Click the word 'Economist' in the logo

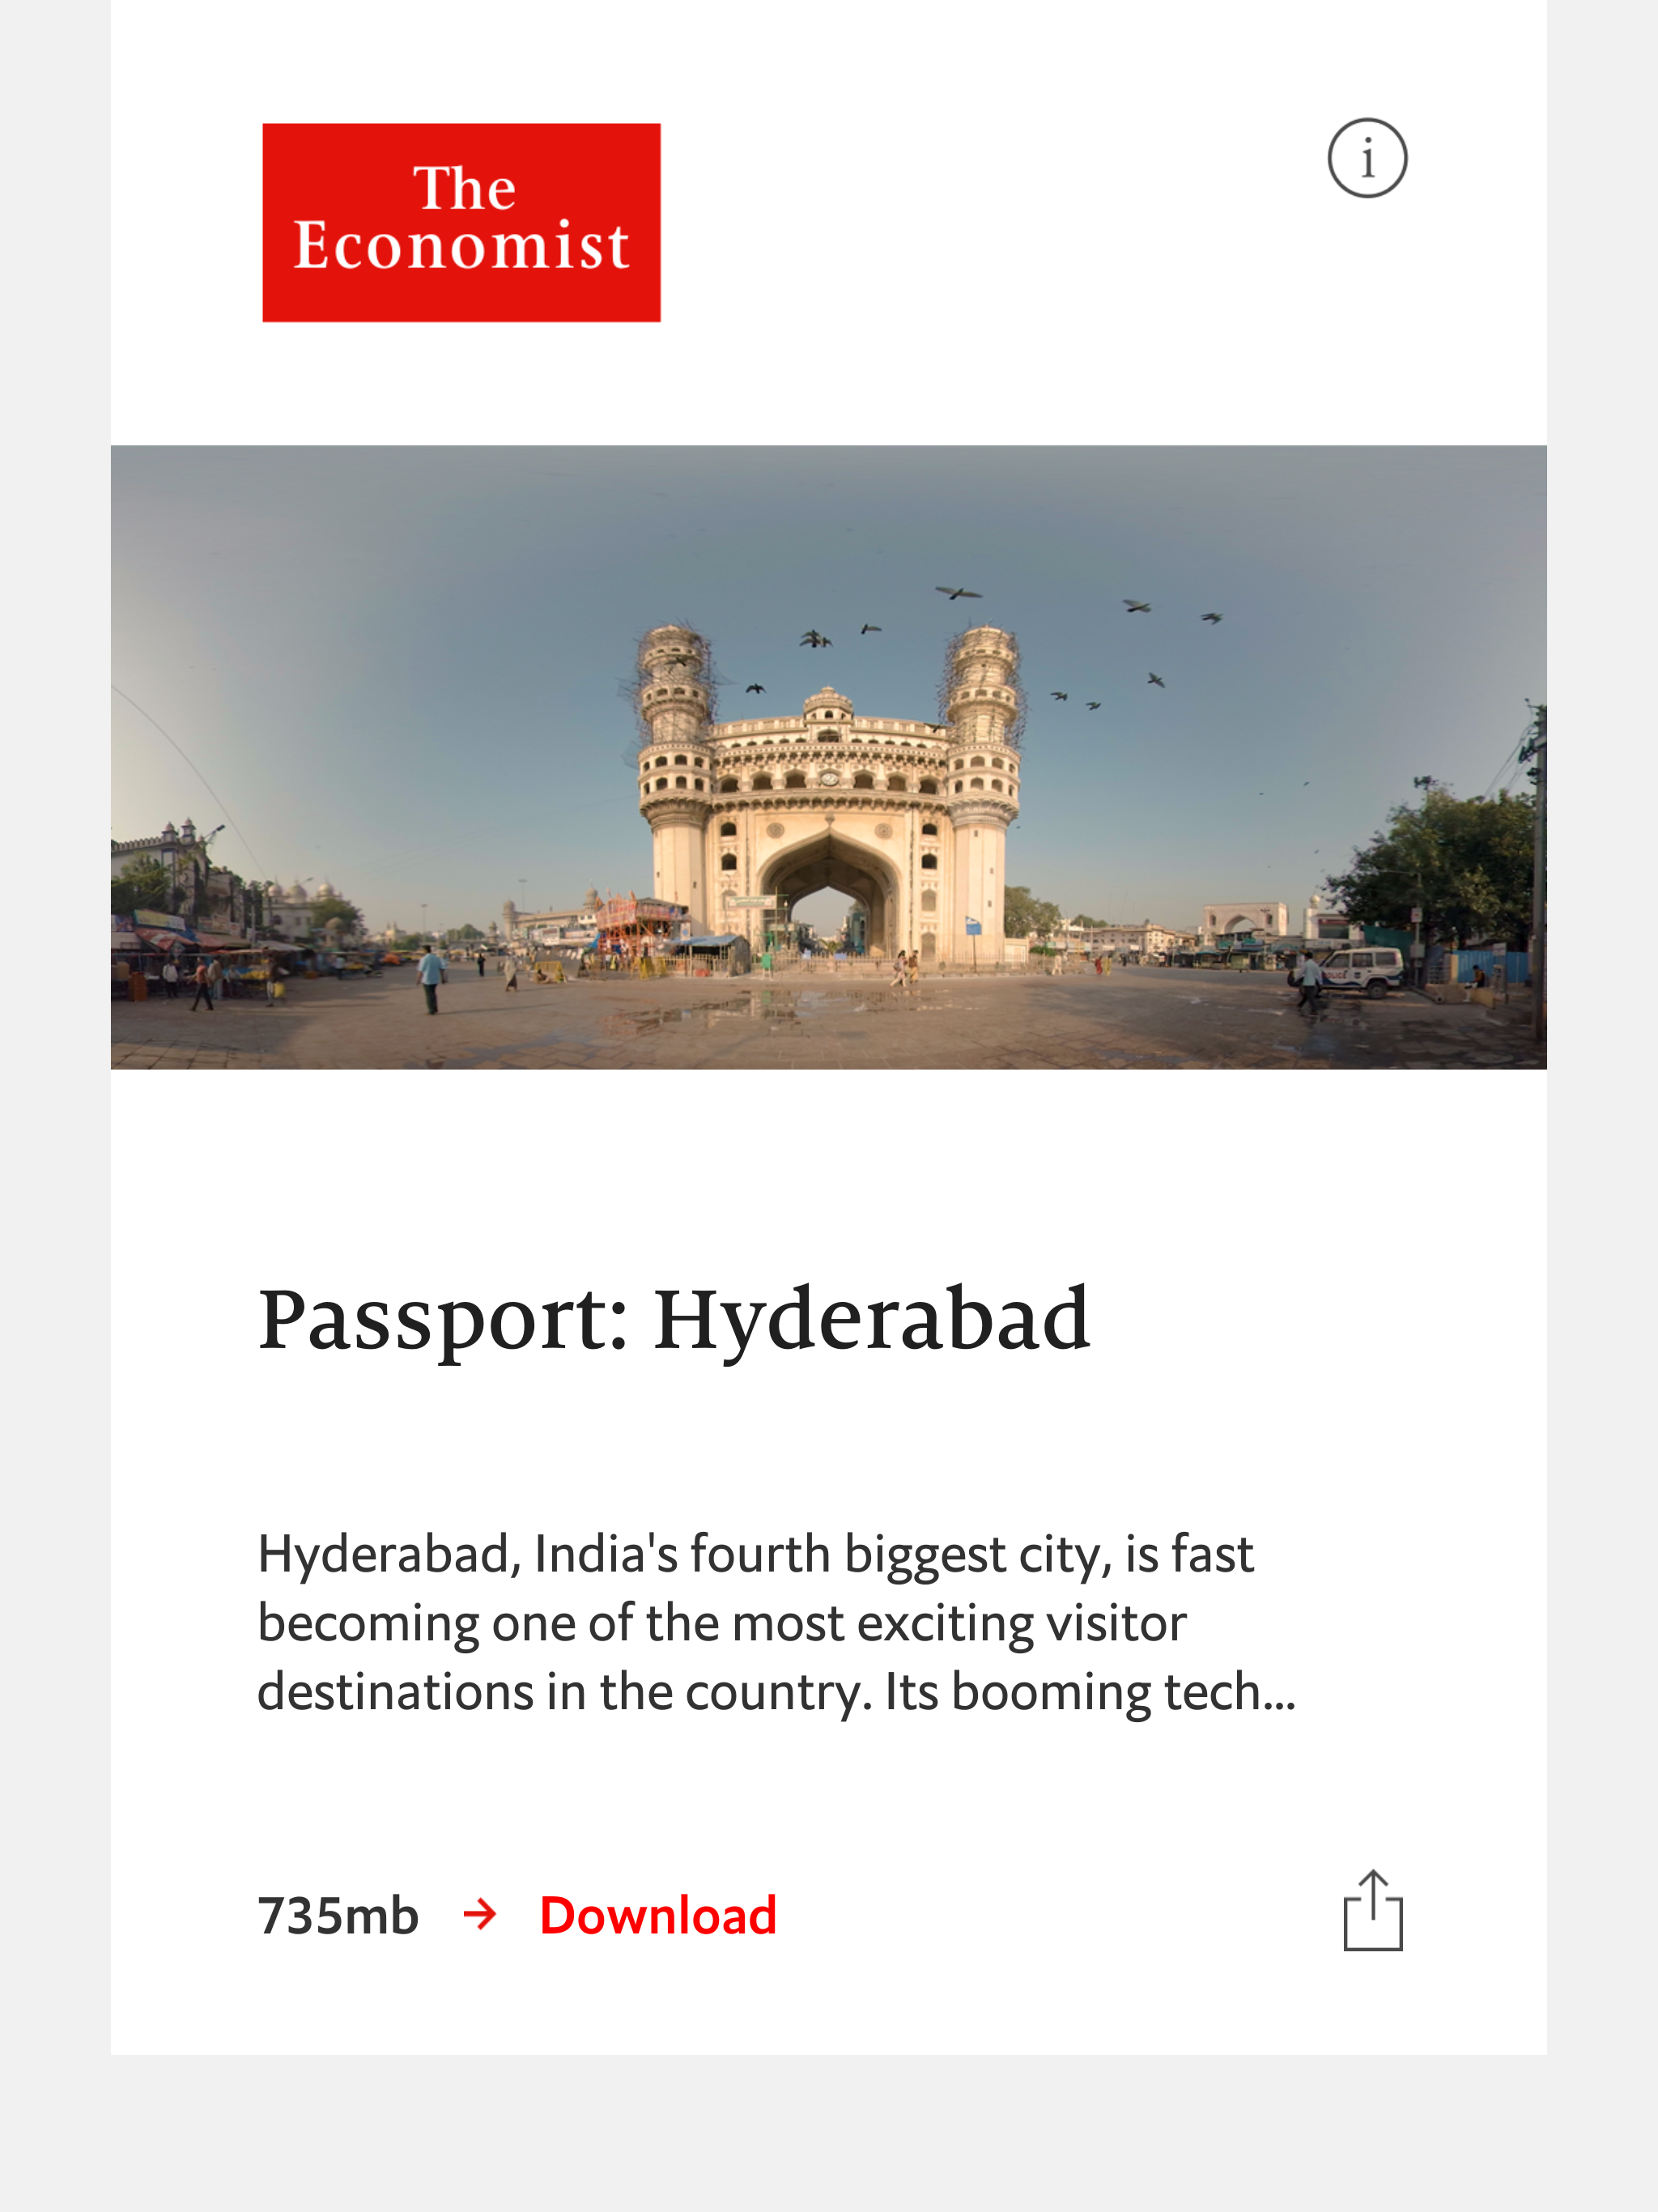(461, 246)
